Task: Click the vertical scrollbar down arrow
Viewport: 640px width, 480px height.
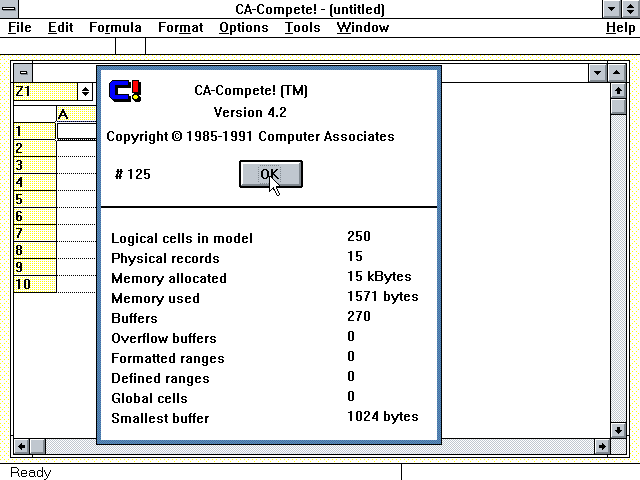Action: click(x=618, y=430)
